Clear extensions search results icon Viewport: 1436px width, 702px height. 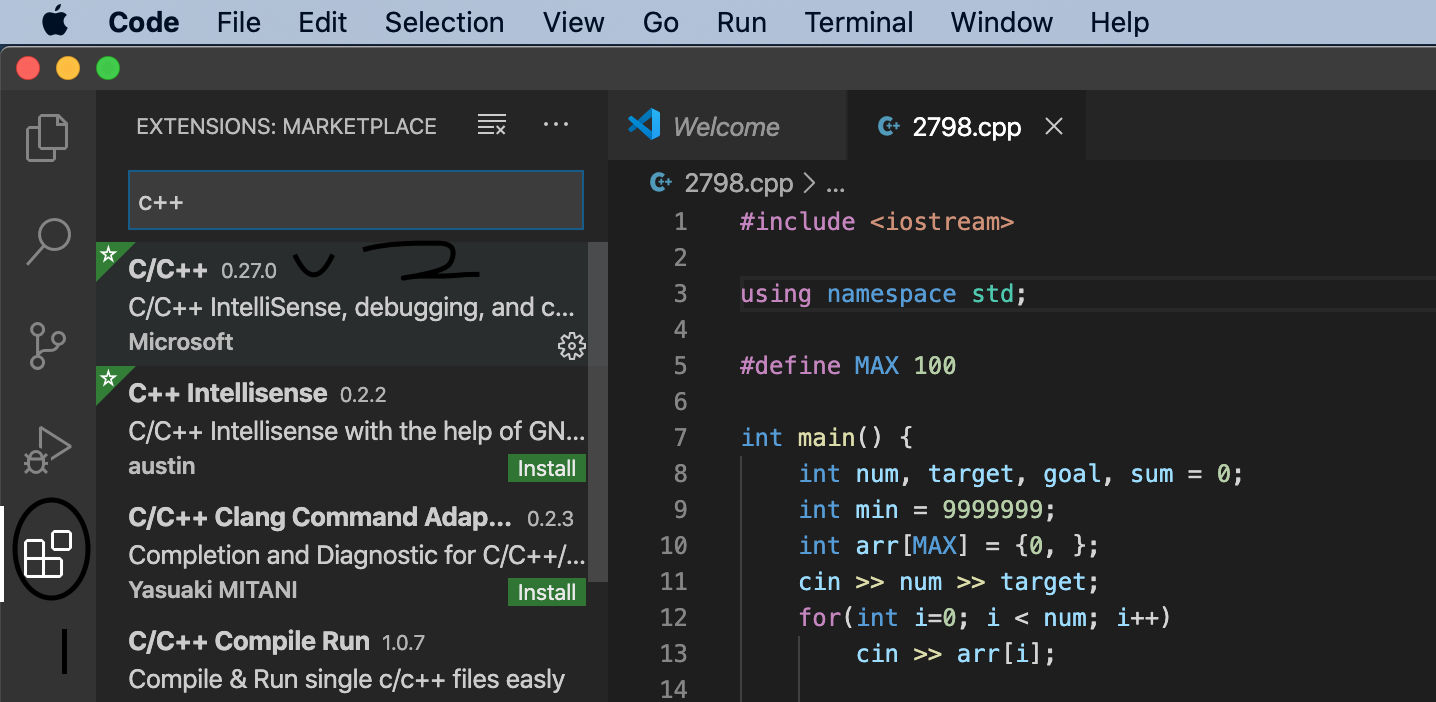(x=491, y=125)
